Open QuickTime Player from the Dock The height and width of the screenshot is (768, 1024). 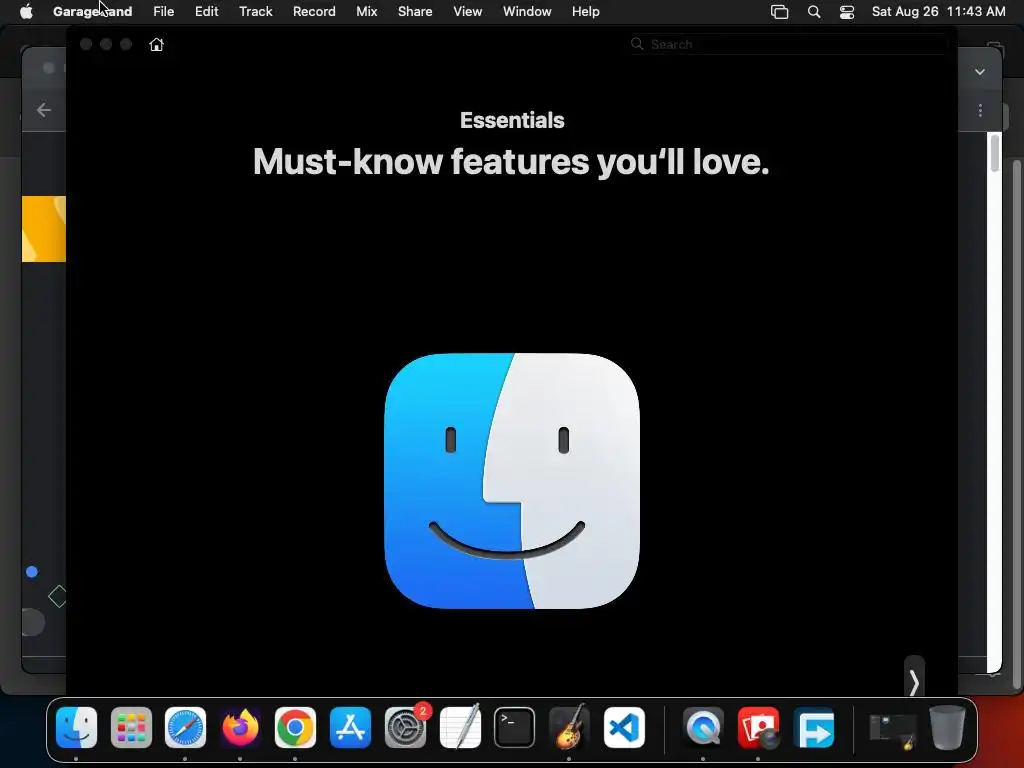[703, 727]
